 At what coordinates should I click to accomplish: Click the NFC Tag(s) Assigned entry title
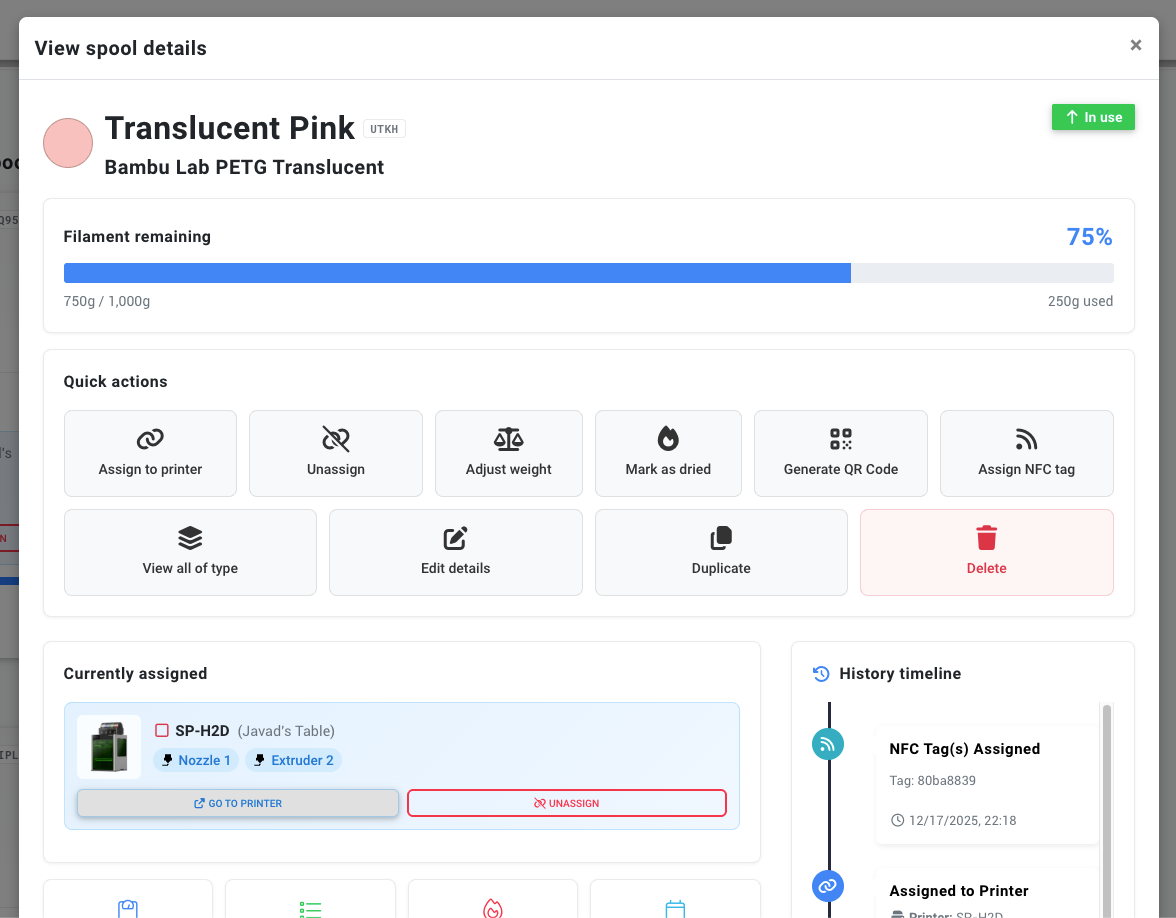[x=964, y=748]
